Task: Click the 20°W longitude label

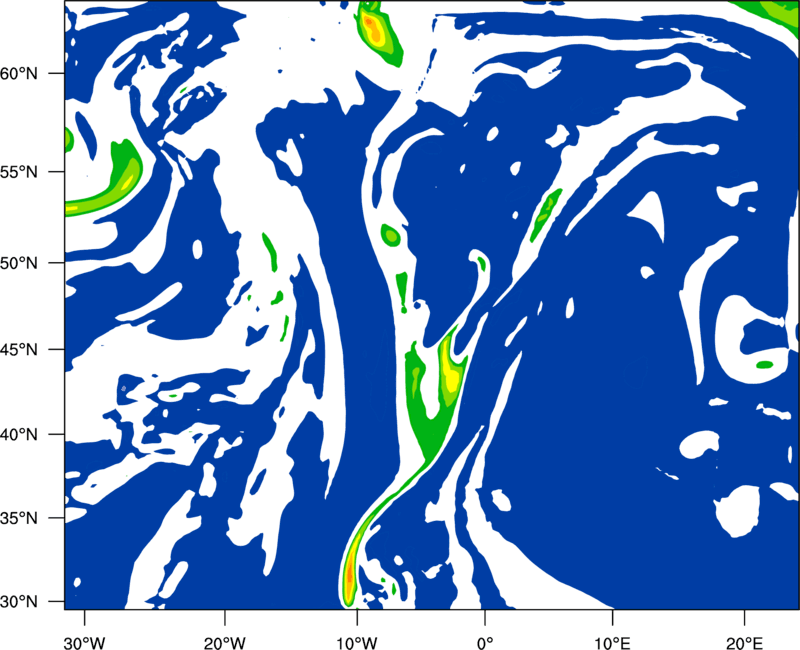Action: 224,643
